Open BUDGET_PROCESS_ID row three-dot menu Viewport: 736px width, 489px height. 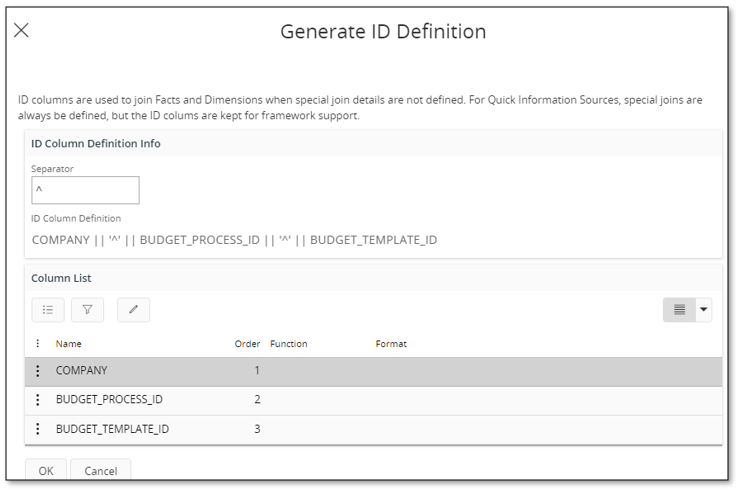click(x=38, y=400)
